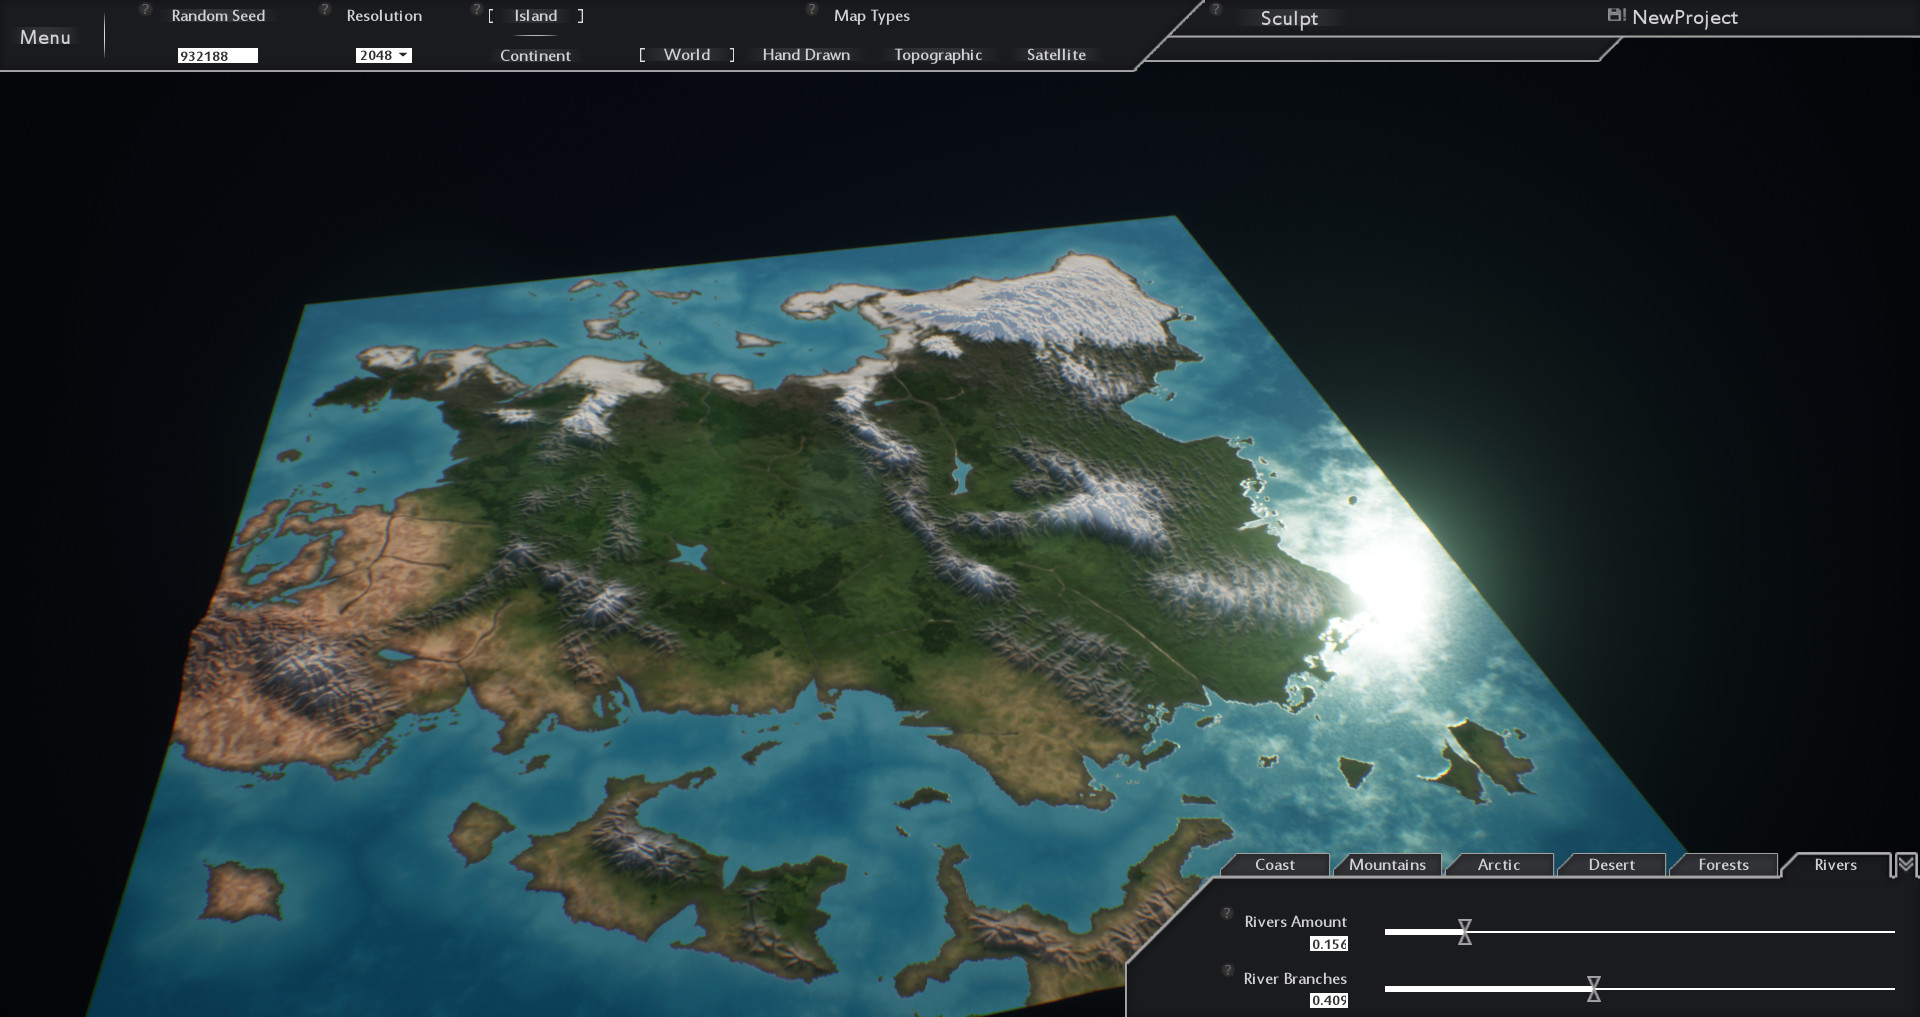The width and height of the screenshot is (1920, 1017).
Task: Click the Sculpt button
Action: [x=1289, y=18]
